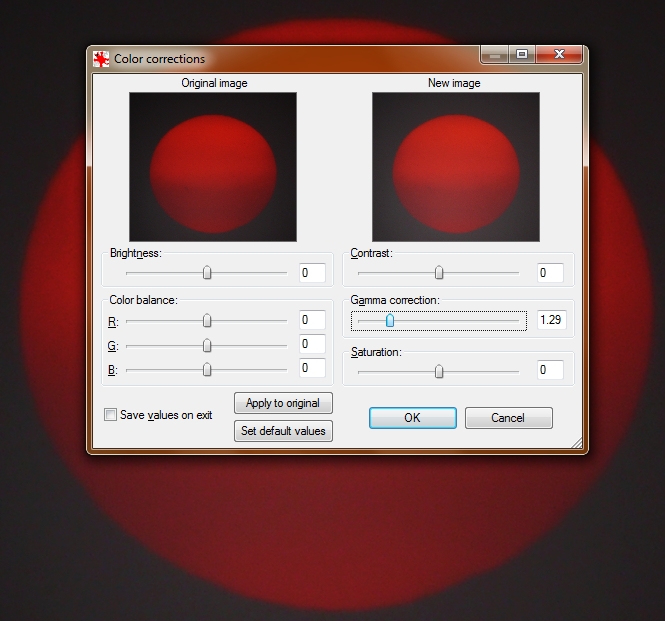665x621 pixels.
Task: Close the Color corrections dialog
Action: click(559, 55)
